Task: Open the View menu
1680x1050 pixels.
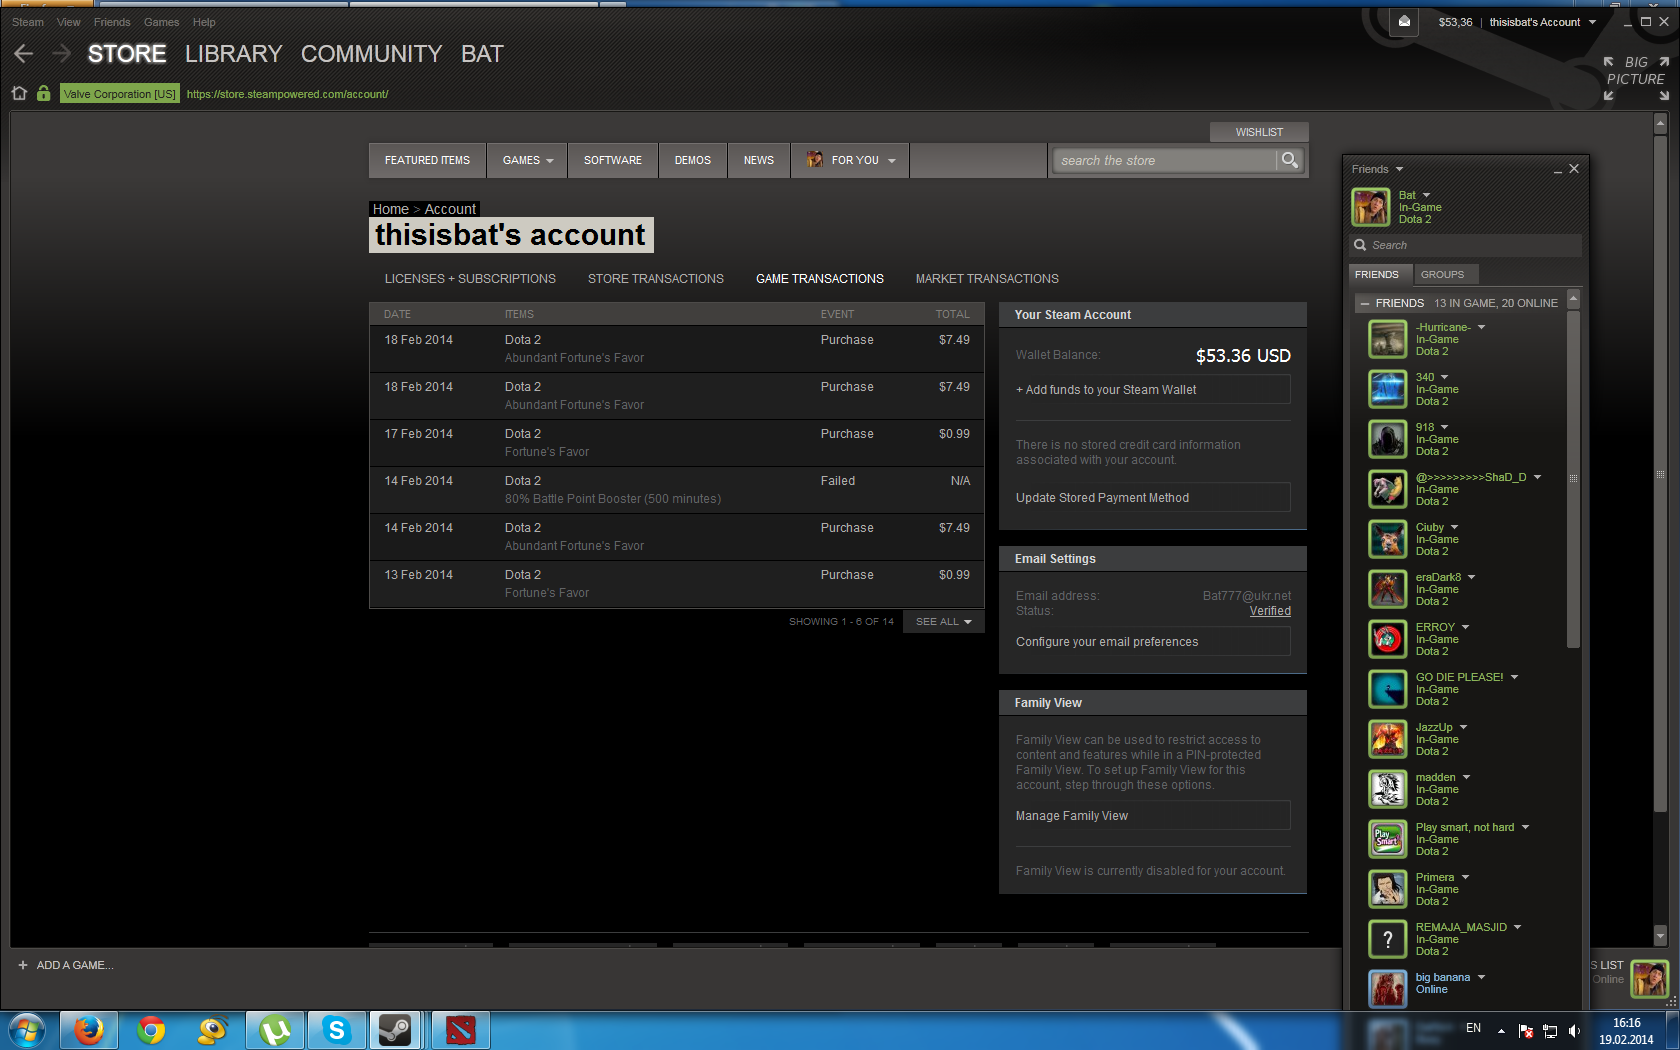Action: (69, 22)
